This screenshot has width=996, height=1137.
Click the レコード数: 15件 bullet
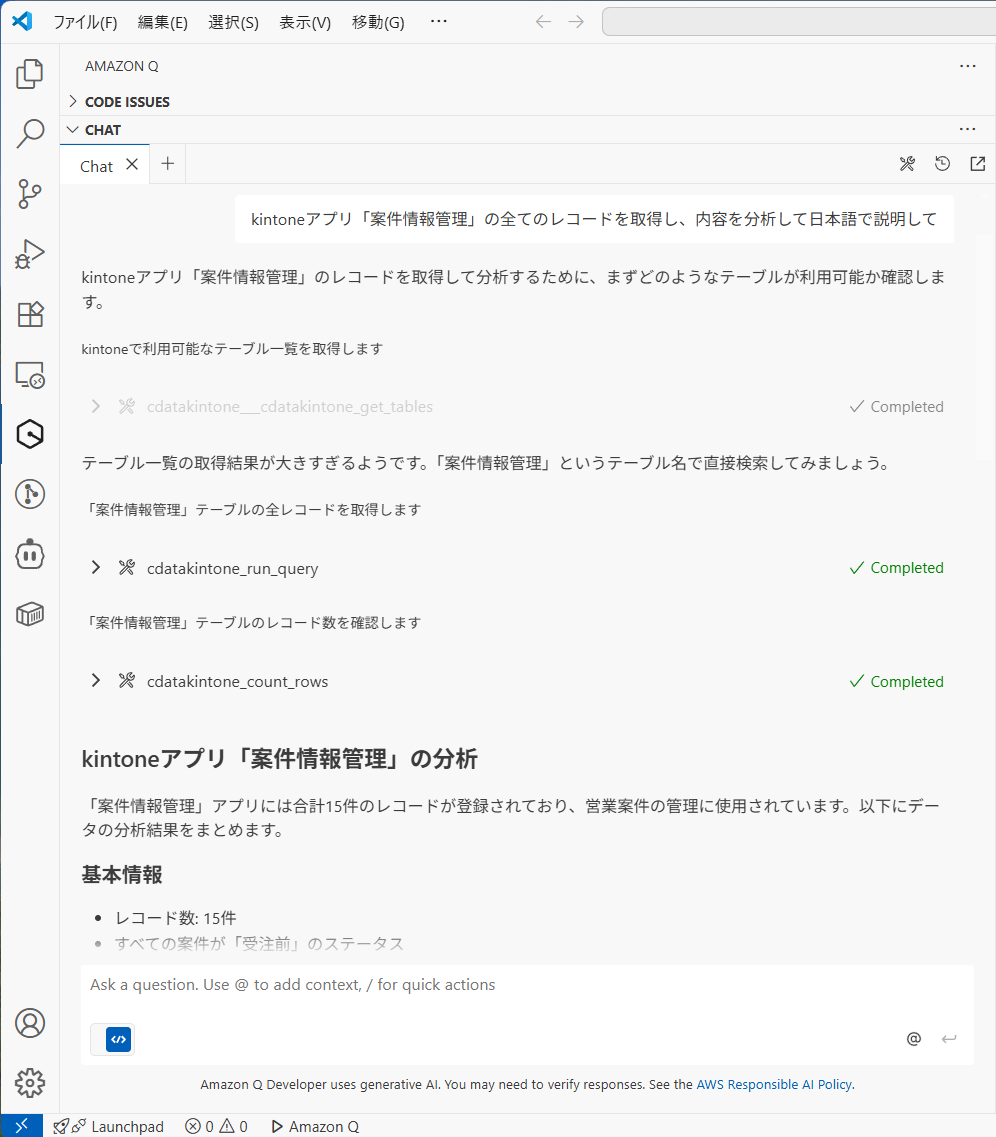pos(175,918)
